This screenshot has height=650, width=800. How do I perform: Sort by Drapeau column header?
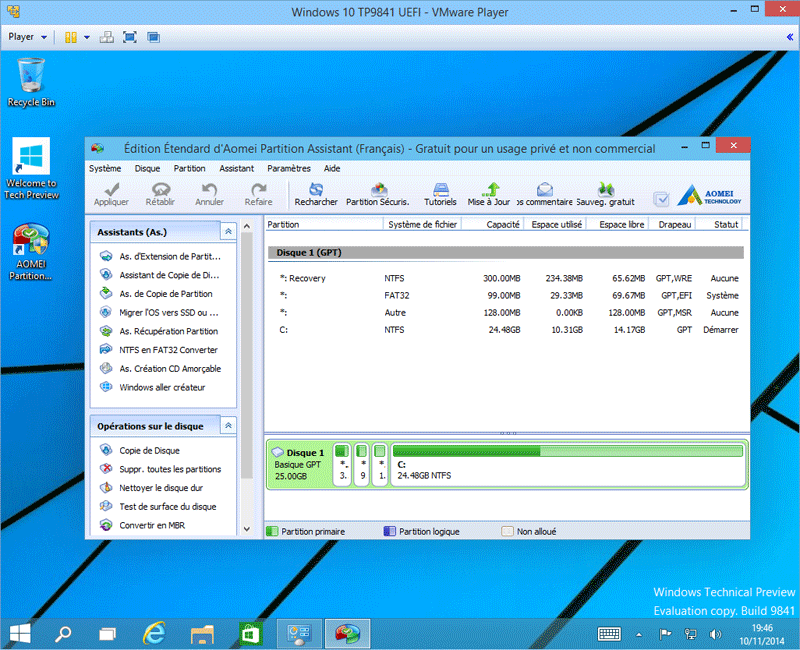pyautogui.click(x=673, y=224)
